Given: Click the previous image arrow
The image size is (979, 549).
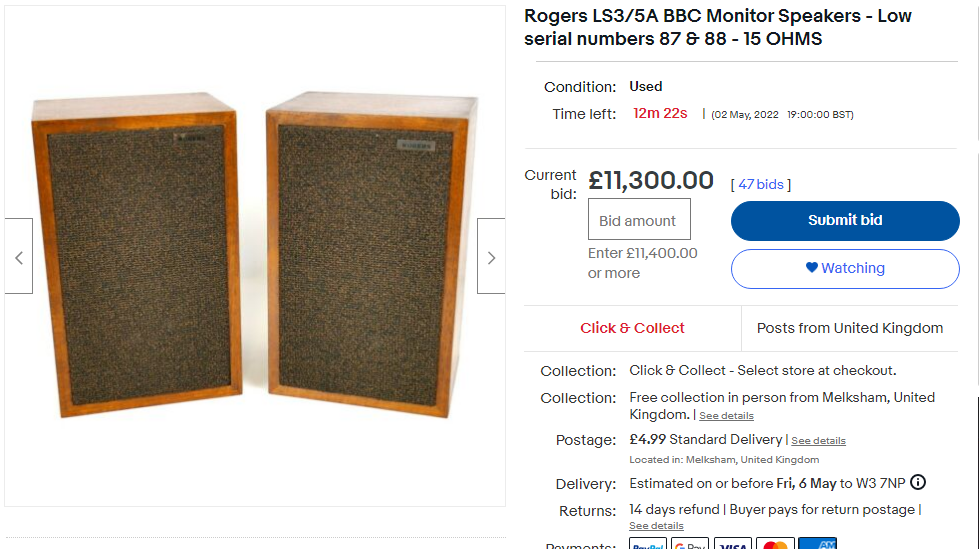Looking at the screenshot, I should pos(19,256).
